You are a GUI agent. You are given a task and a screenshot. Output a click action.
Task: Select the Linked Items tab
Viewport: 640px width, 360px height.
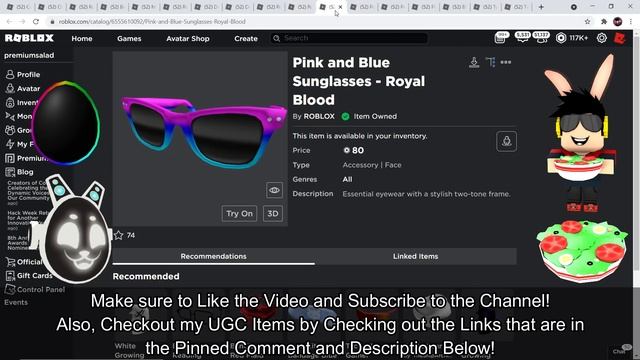416,256
